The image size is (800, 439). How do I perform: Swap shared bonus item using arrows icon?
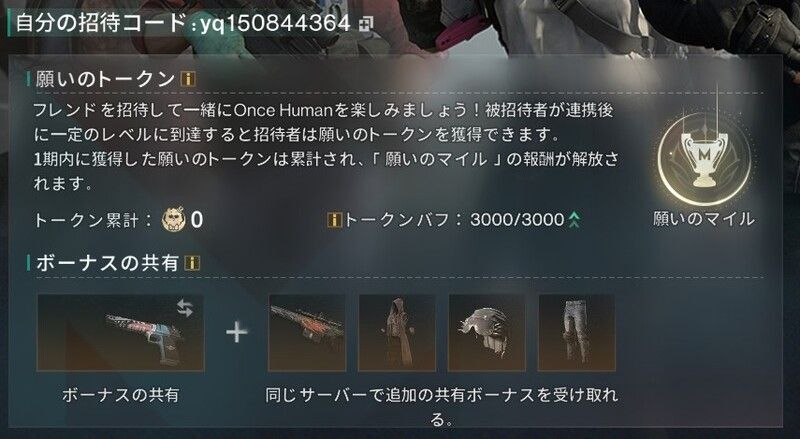click(x=185, y=308)
